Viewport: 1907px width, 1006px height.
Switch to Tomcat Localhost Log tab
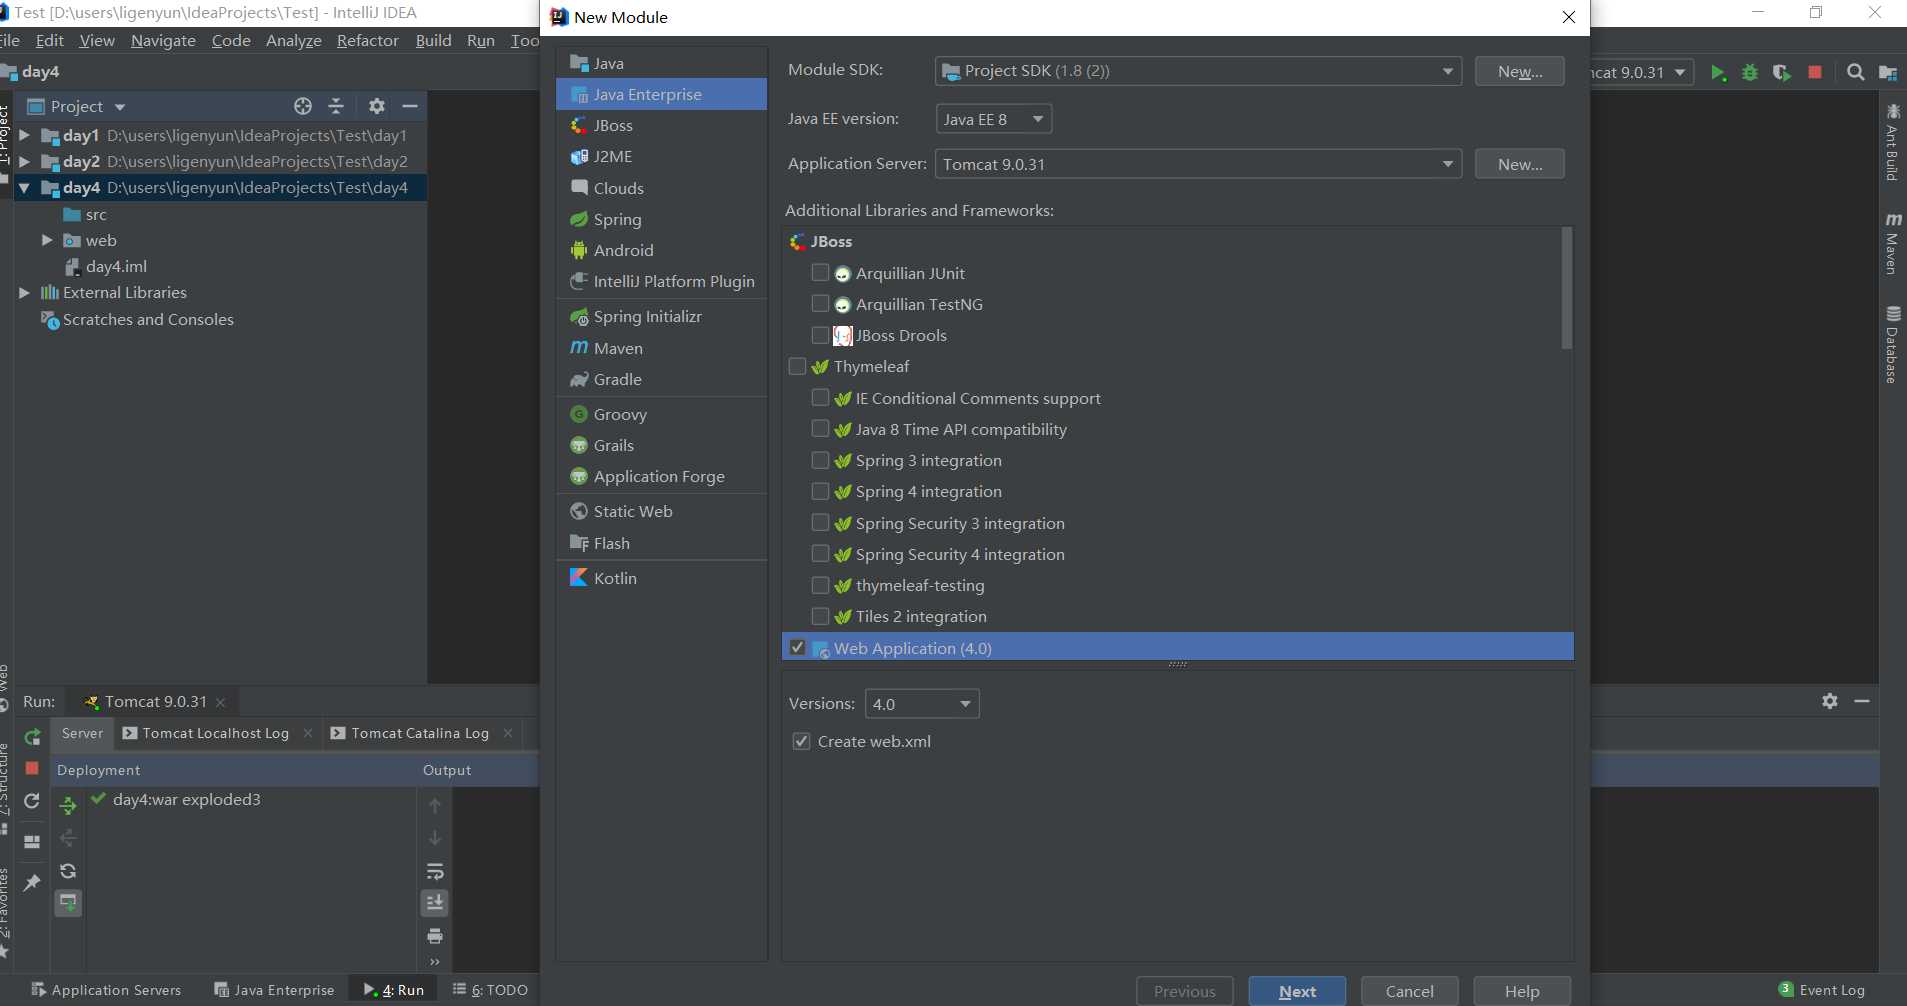pyautogui.click(x=215, y=733)
